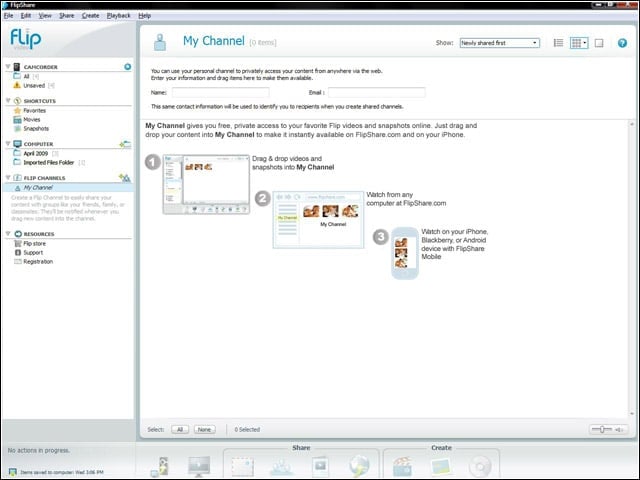Image resolution: width=640 pixels, height=480 pixels.
Task: Click the create snapshot photo icon
Action: click(441, 467)
